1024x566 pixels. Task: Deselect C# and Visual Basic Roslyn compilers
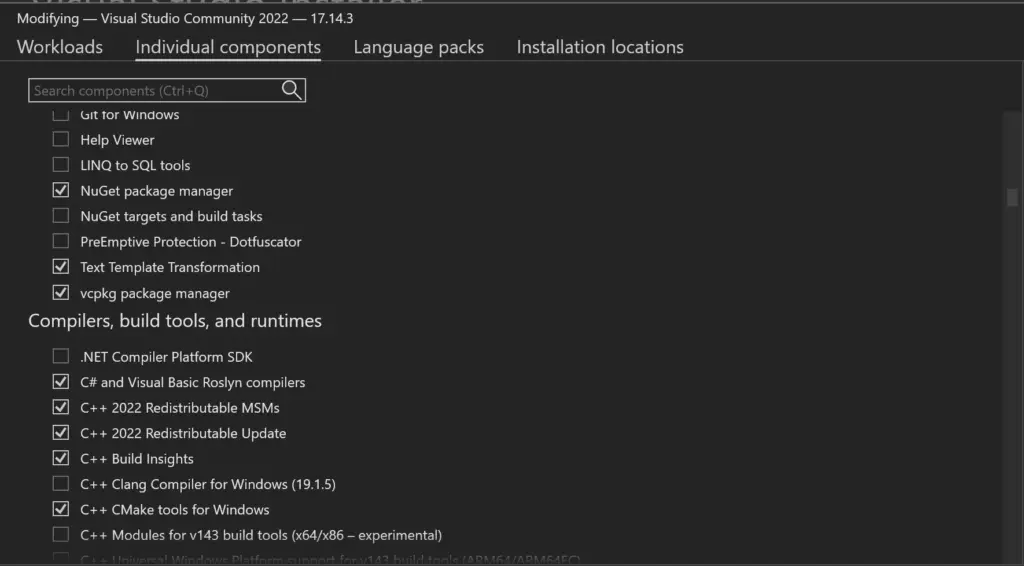(x=61, y=382)
